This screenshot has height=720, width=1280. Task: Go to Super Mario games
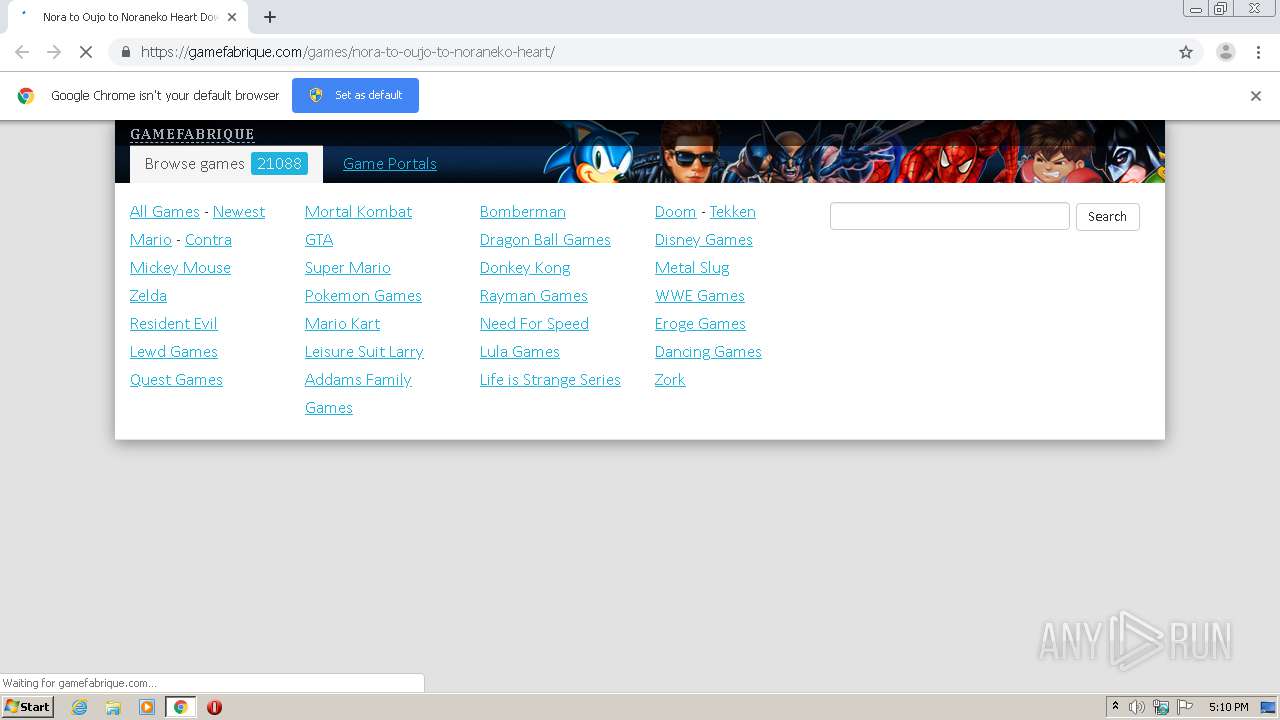pyautogui.click(x=348, y=268)
